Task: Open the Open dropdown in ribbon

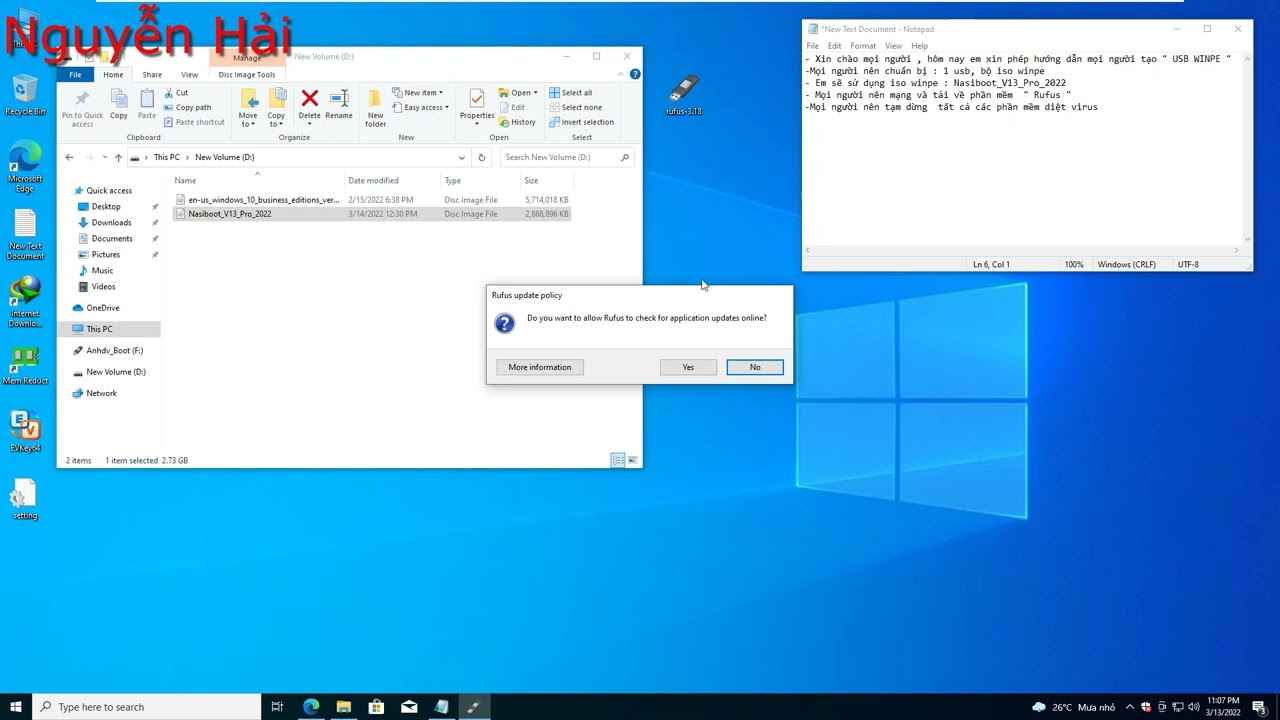Action: pyautogui.click(x=518, y=93)
